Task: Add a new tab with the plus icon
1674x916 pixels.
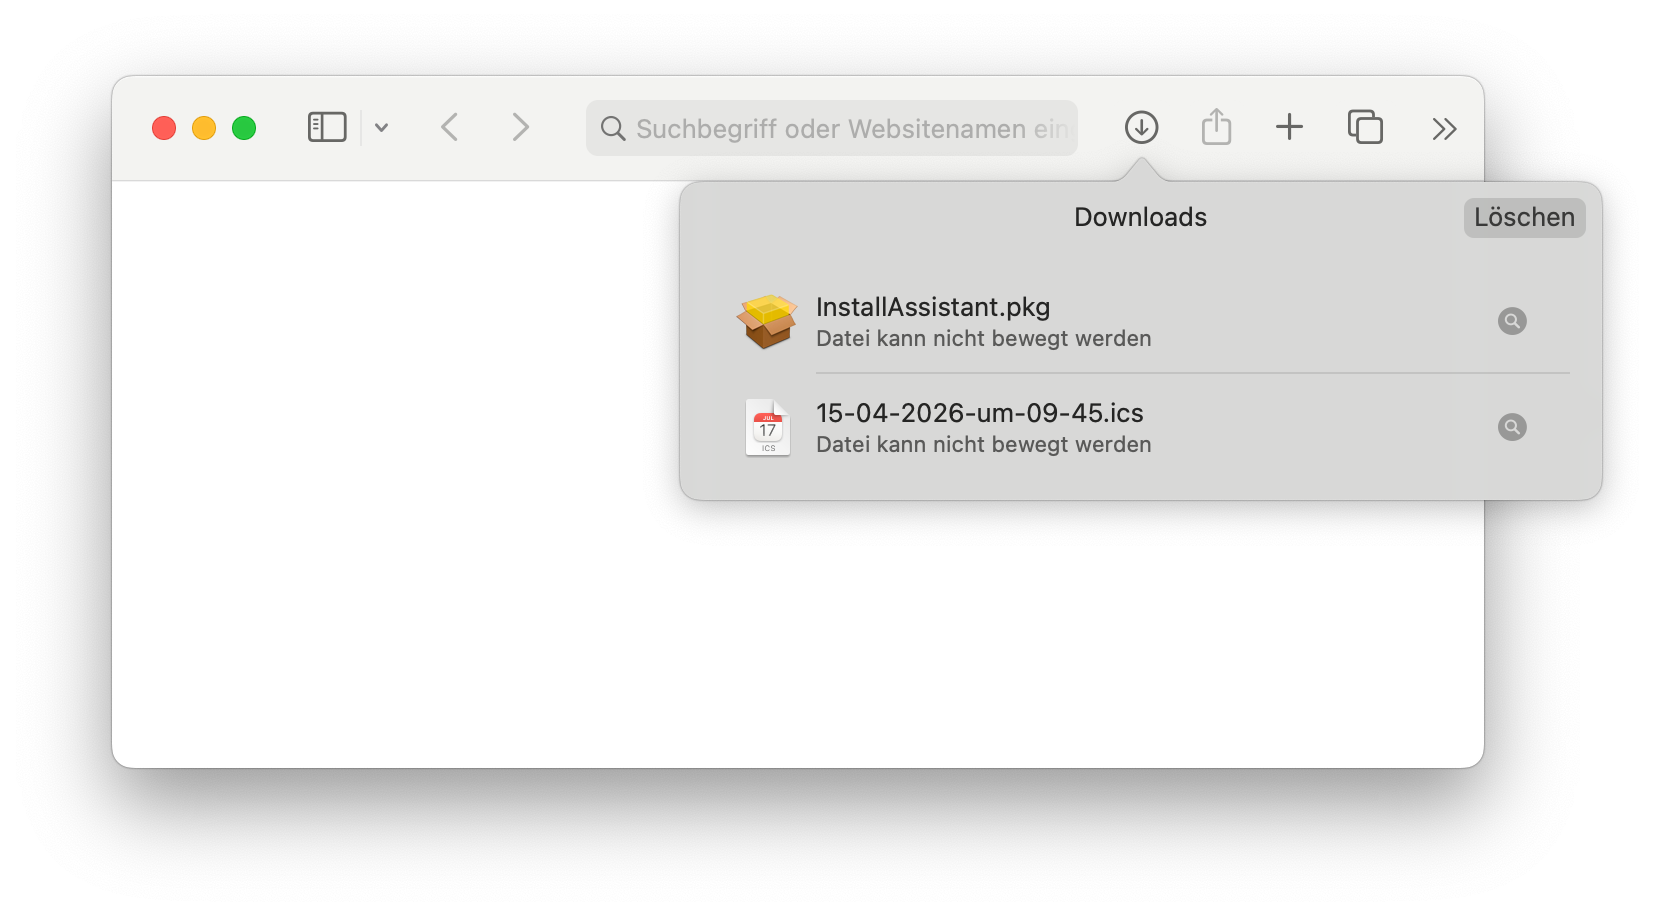Action: click(1290, 127)
